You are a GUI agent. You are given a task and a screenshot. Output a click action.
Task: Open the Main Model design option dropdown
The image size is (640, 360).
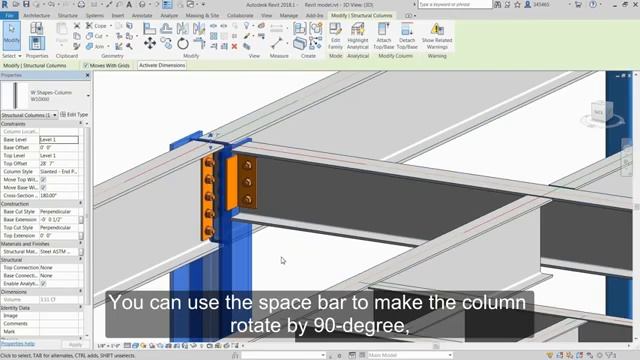click(x=450, y=356)
